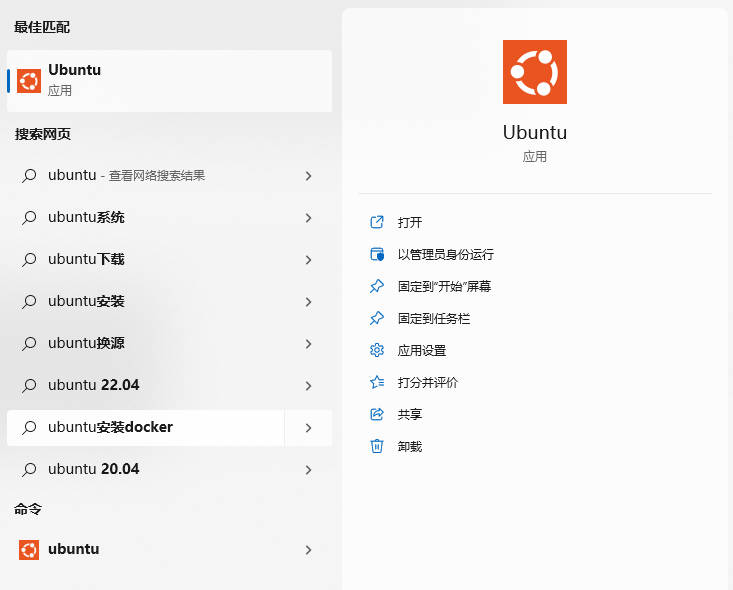This screenshot has width=733, height=590.
Task: Select 打开 to launch Ubuntu
Action: pyautogui.click(x=410, y=223)
